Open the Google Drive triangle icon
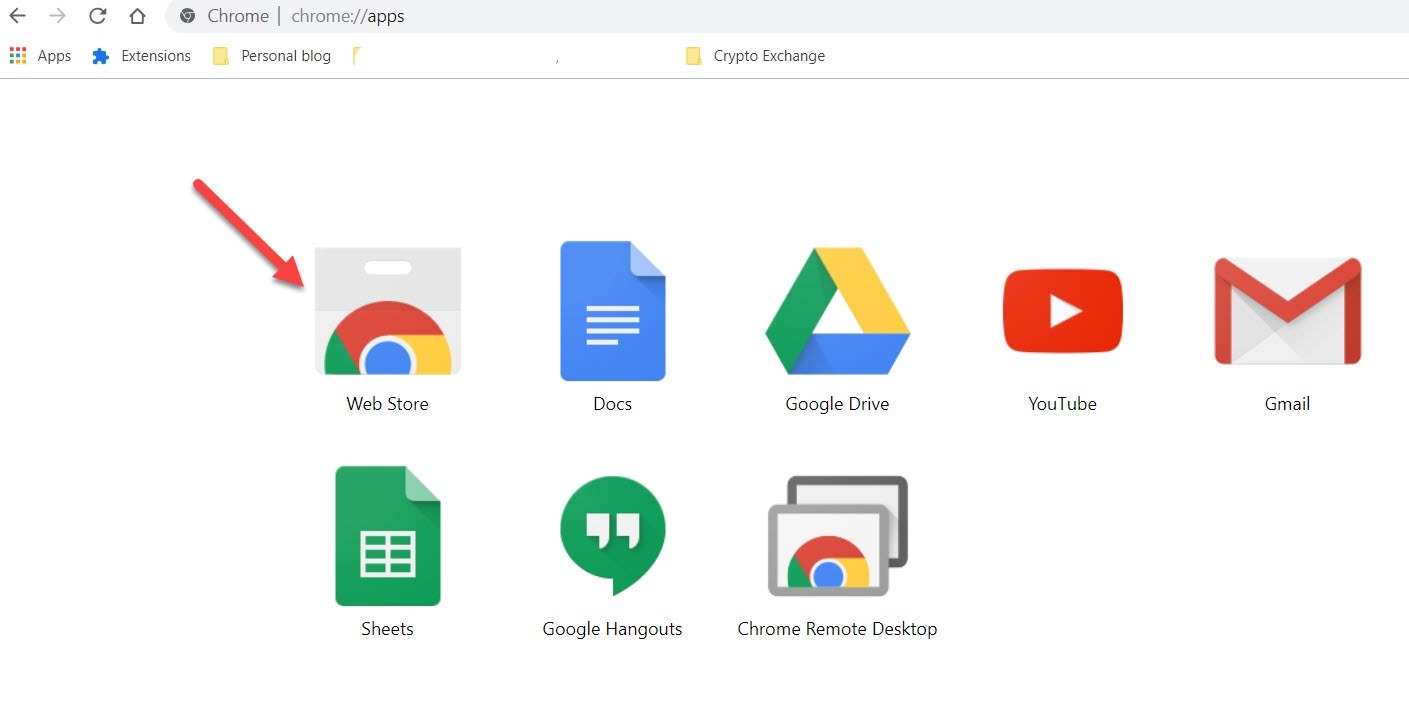 click(837, 311)
